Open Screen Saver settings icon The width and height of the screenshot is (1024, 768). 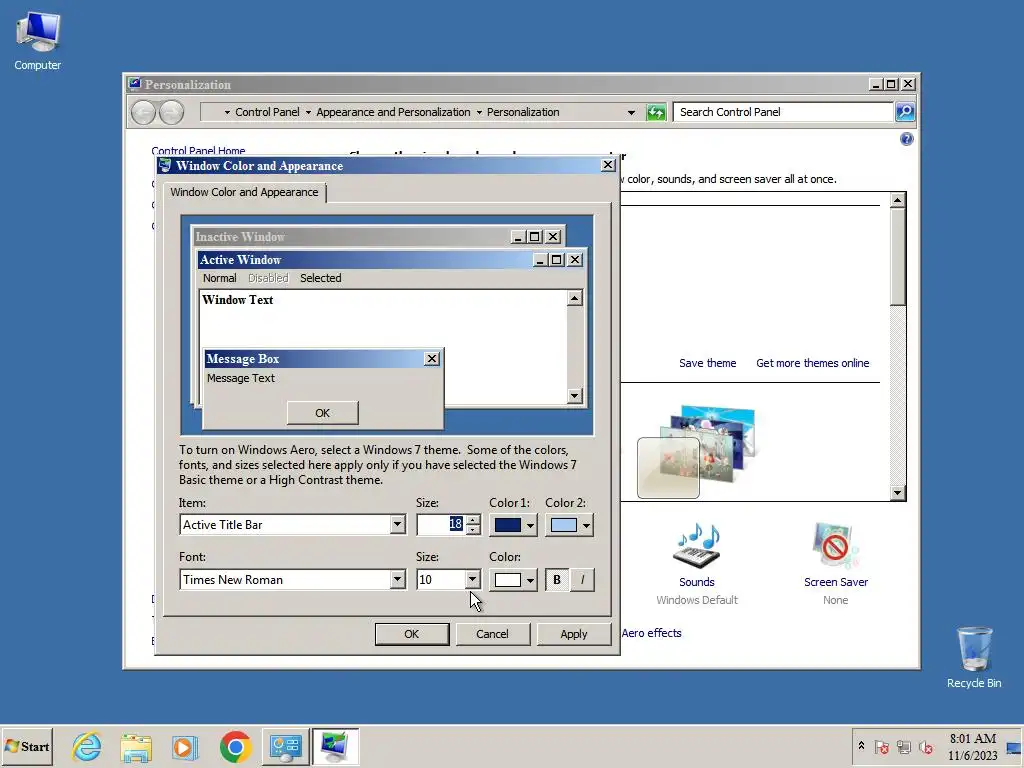[835, 546]
